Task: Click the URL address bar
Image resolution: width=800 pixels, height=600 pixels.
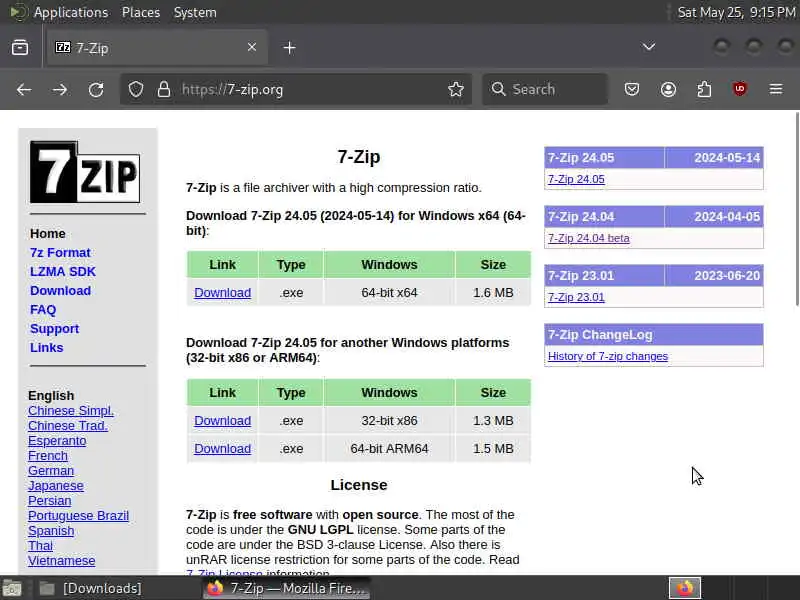Action: (296, 89)
